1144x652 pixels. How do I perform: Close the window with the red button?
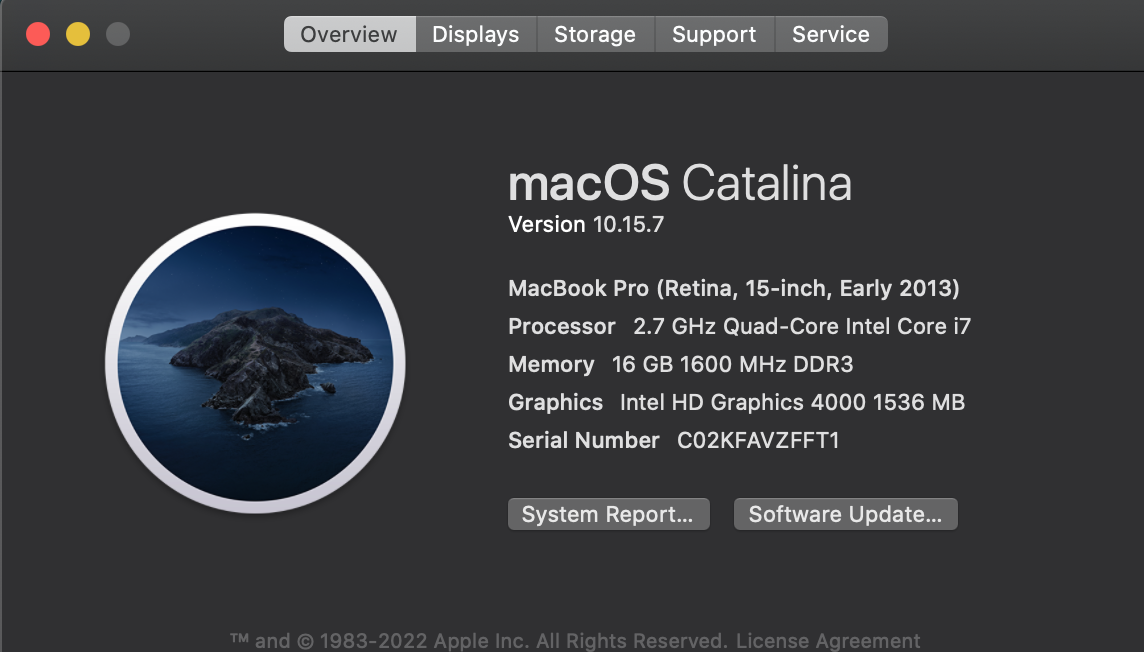38,34
